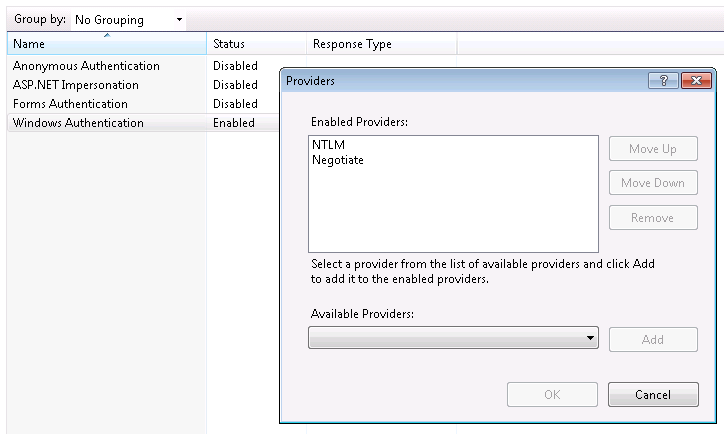Select Negotiate in Enabled Providers

pos(338,160)
